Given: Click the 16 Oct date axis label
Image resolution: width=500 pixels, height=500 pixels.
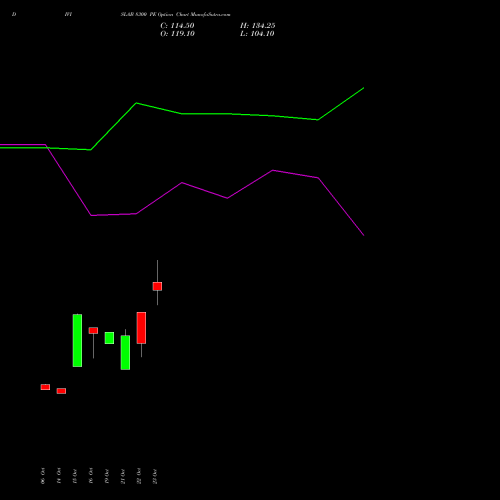Looking at the screenshot, I should pyautogui.click(x=91, y=476).
